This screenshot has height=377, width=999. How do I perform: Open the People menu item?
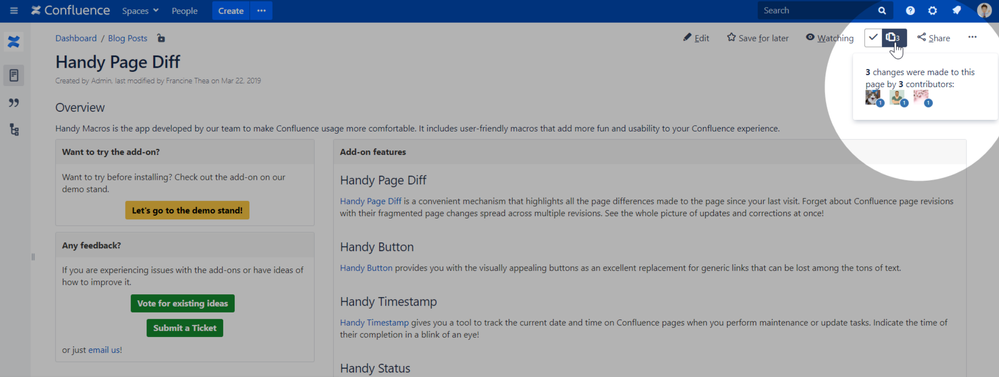[x=185, y=11]
